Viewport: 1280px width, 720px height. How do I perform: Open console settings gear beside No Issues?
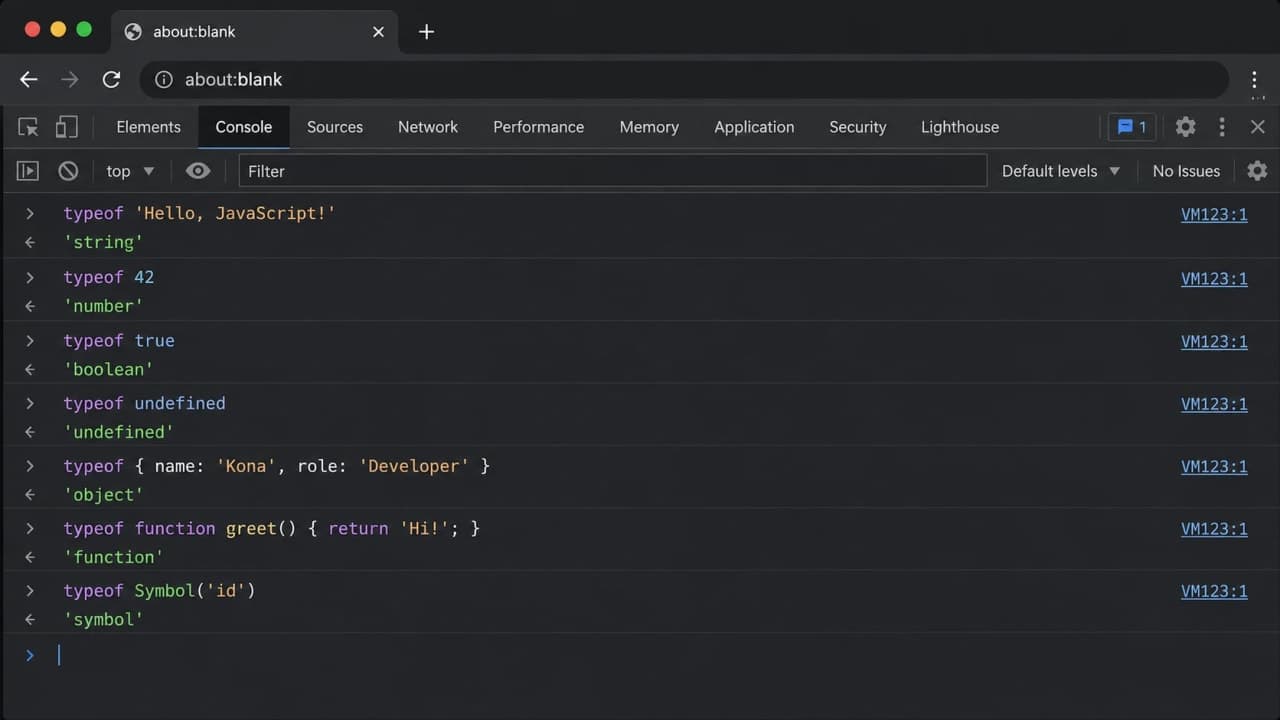click(x=1257, y=171)
